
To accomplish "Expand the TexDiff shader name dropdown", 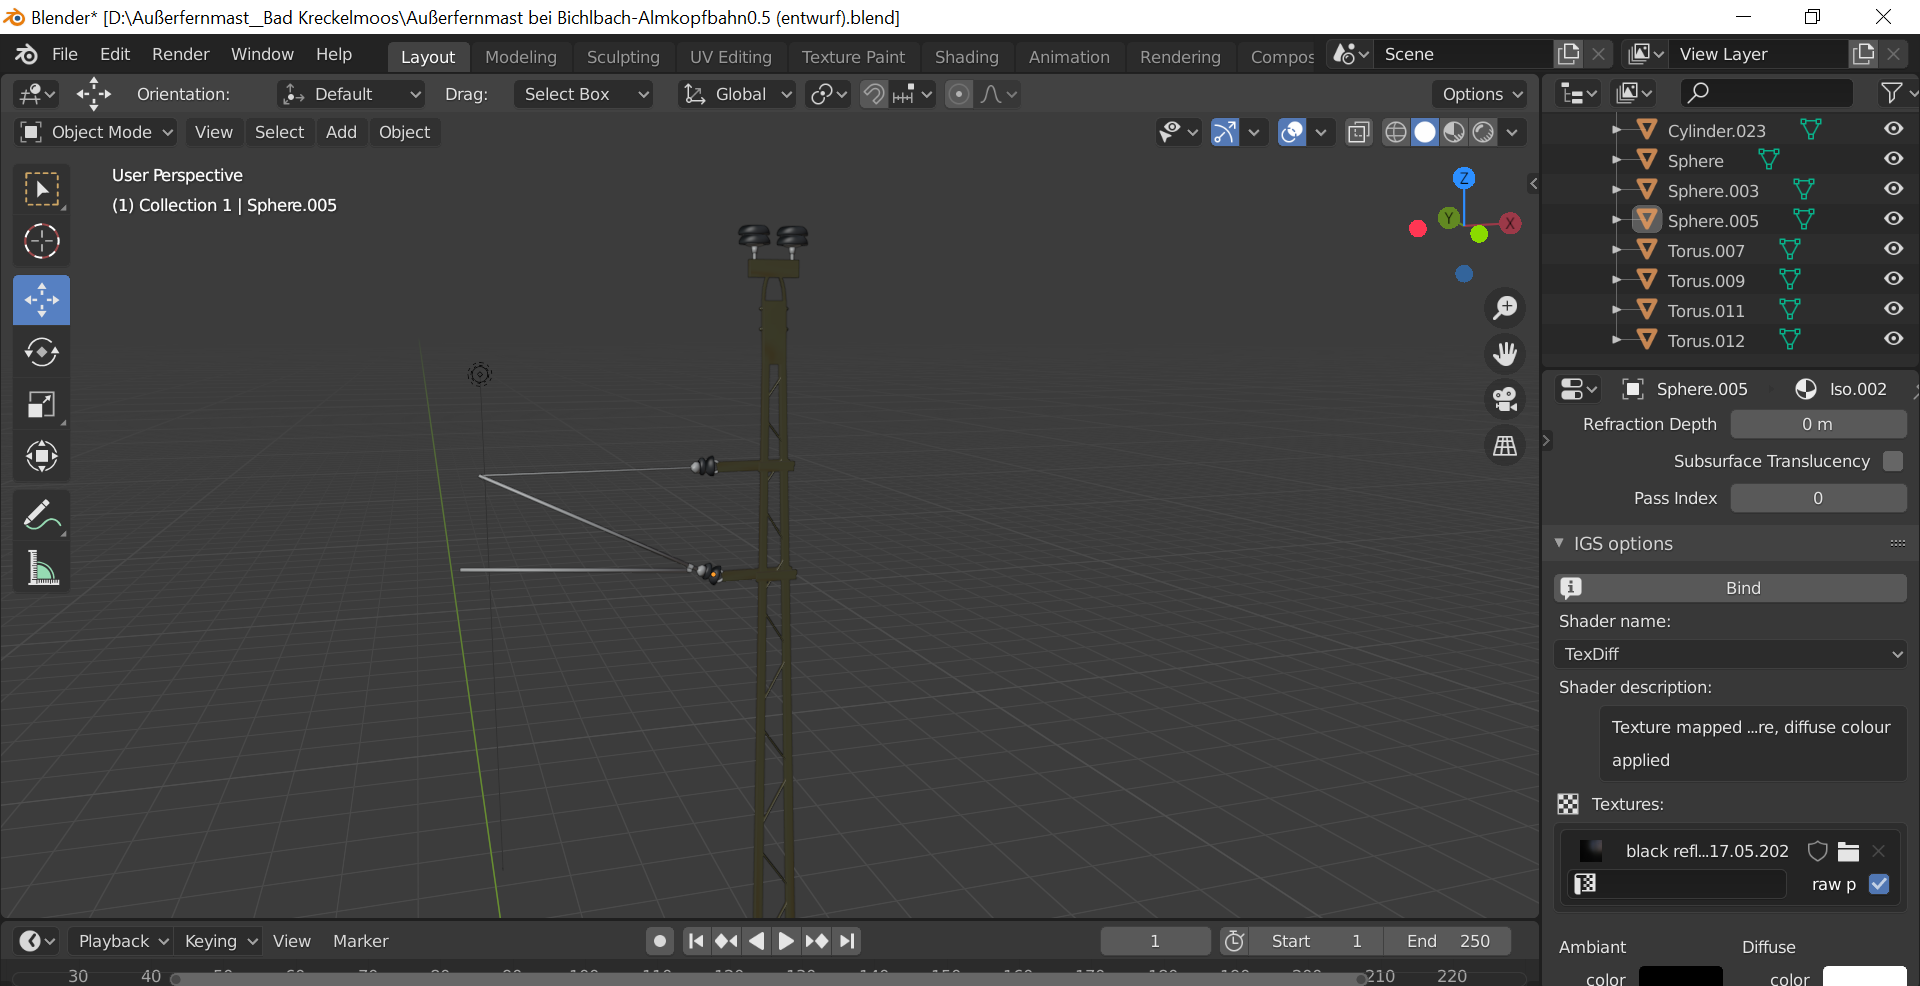I will tap(1730, 654).
